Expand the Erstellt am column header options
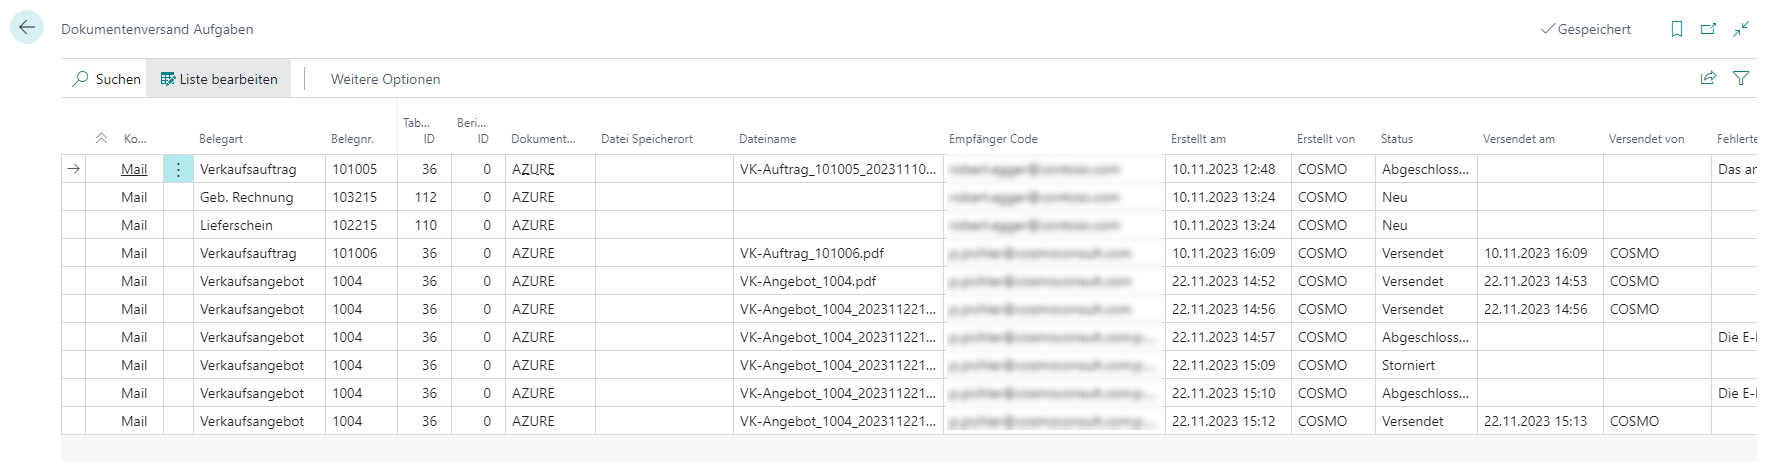This screenshot has width=1771, height=462. 1198,139
